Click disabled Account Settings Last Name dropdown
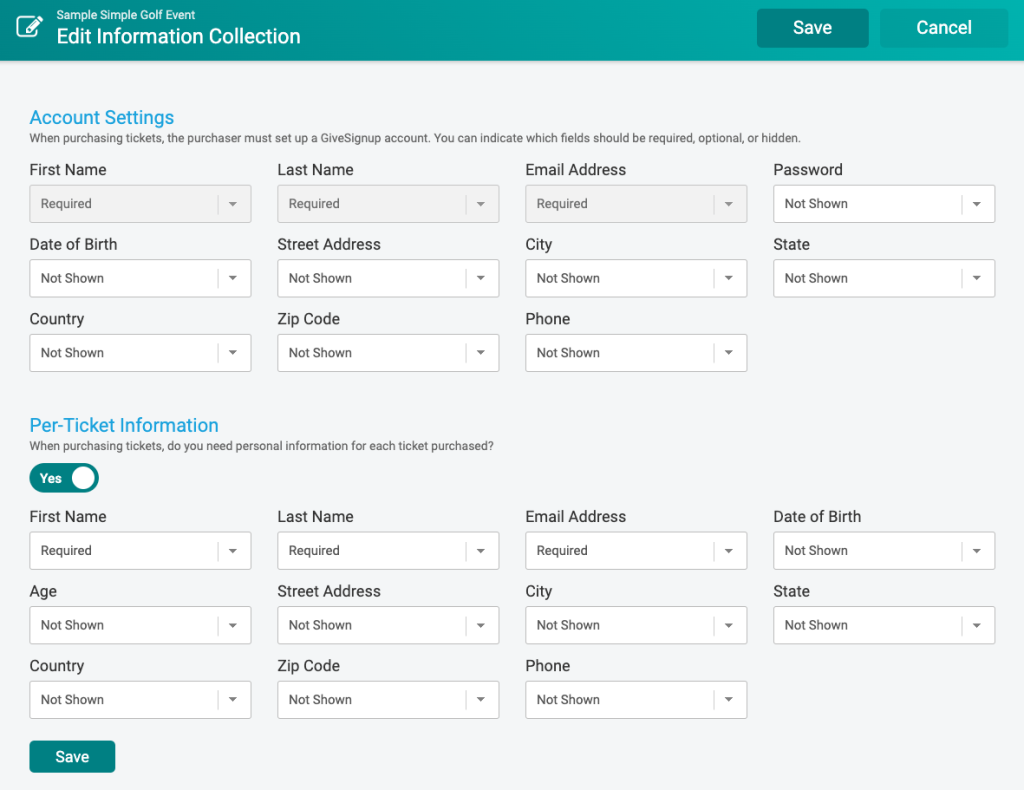This screenshot has height=790, width=1024. click(x=388, y=204)
